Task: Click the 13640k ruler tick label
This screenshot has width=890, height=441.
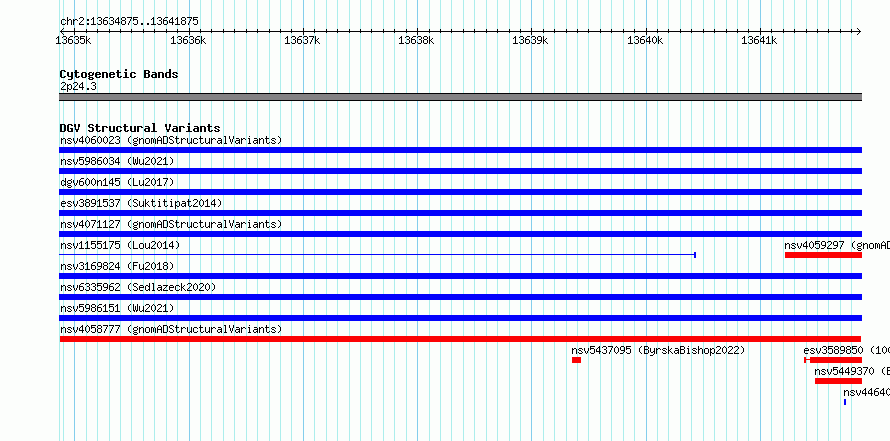Action: click(x=645, y=40)
